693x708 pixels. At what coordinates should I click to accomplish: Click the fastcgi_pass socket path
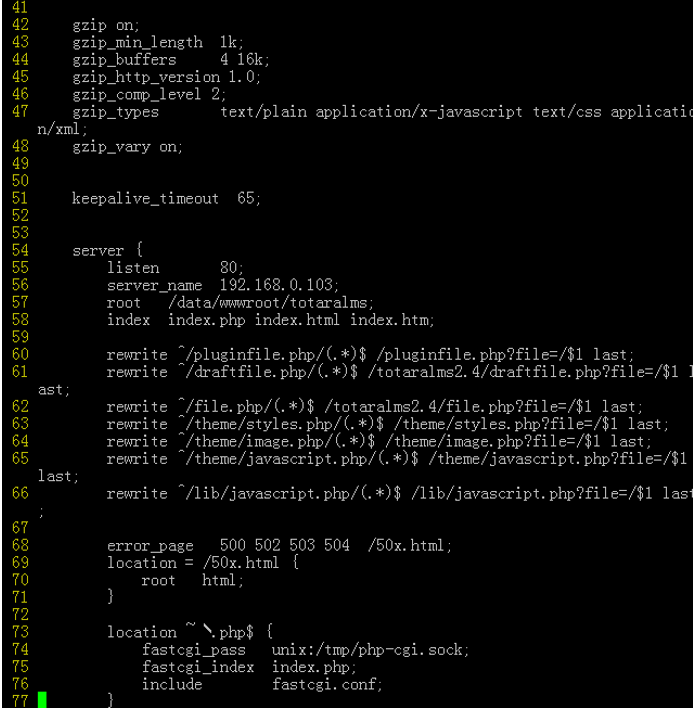pos(370,650)
